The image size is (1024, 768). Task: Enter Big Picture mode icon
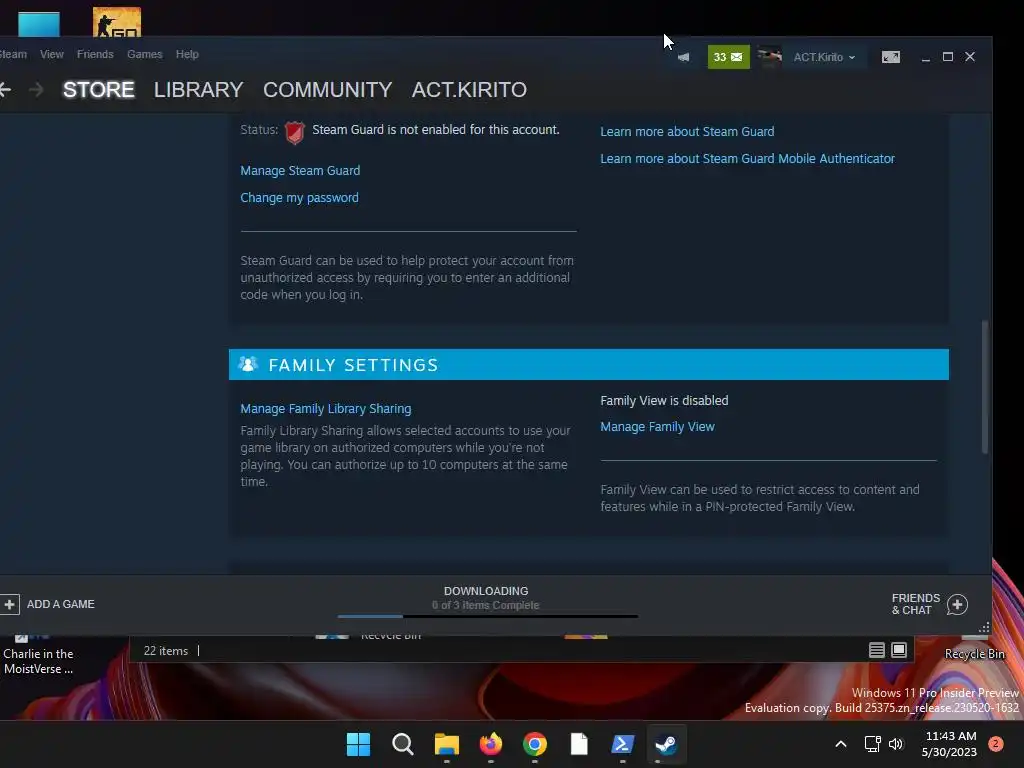pos(891,57)
